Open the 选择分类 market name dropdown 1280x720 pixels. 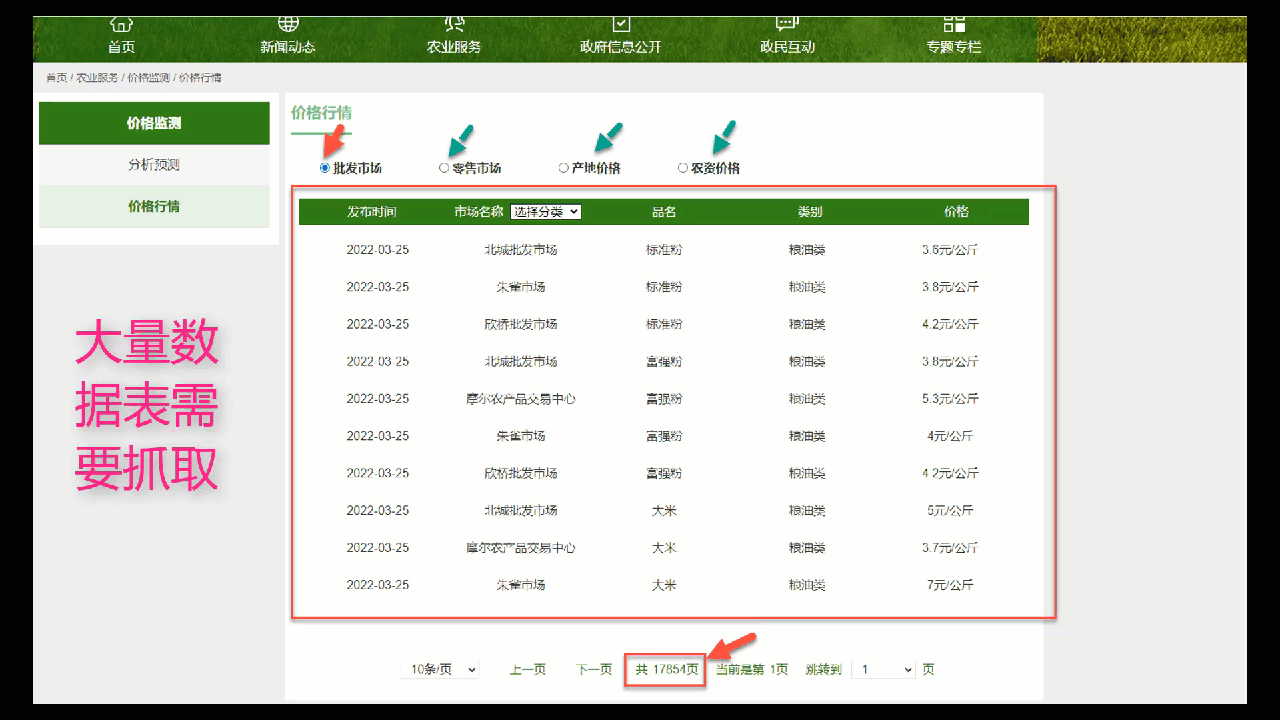(545, 212)
